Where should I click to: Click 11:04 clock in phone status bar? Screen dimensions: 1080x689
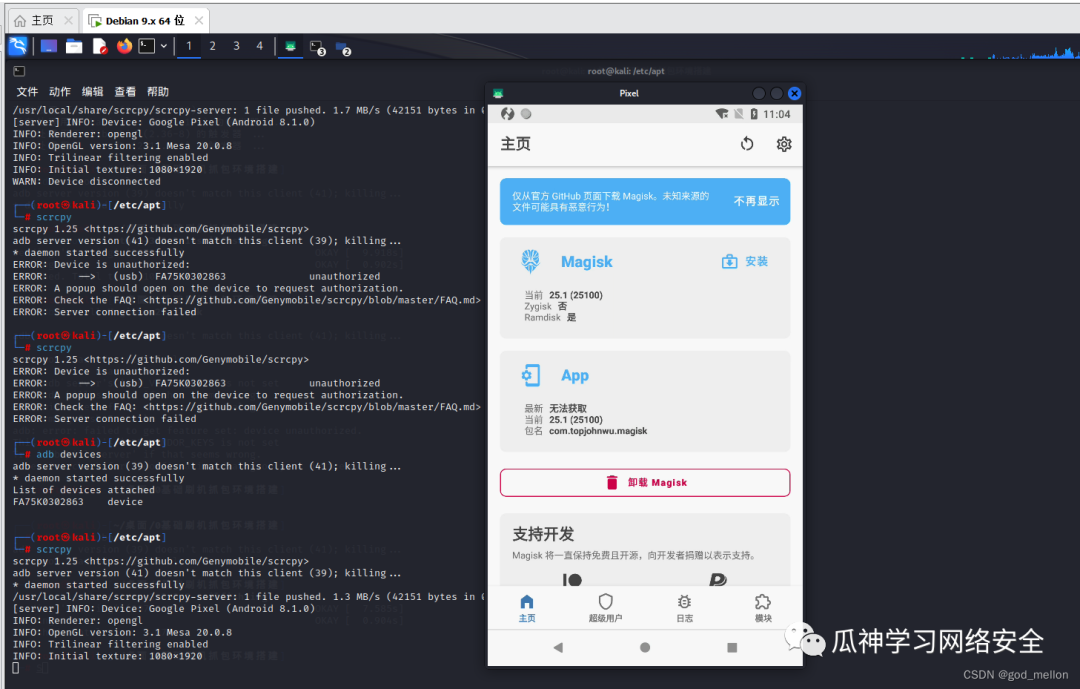(x=776, y=114)
